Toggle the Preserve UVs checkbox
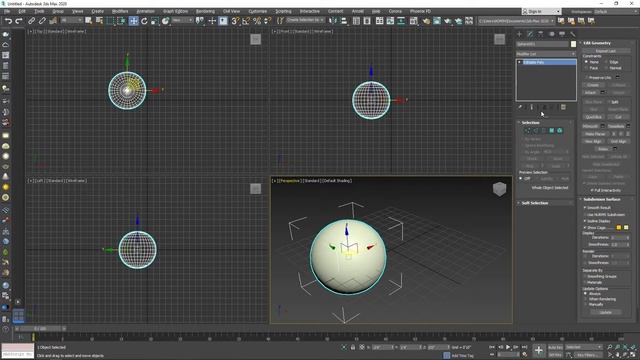The width and height of the screenshot is (640, 360). click(587, 78)
